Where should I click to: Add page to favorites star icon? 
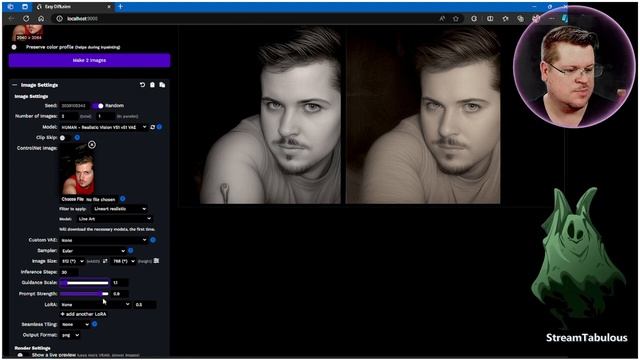pos(456,19)
